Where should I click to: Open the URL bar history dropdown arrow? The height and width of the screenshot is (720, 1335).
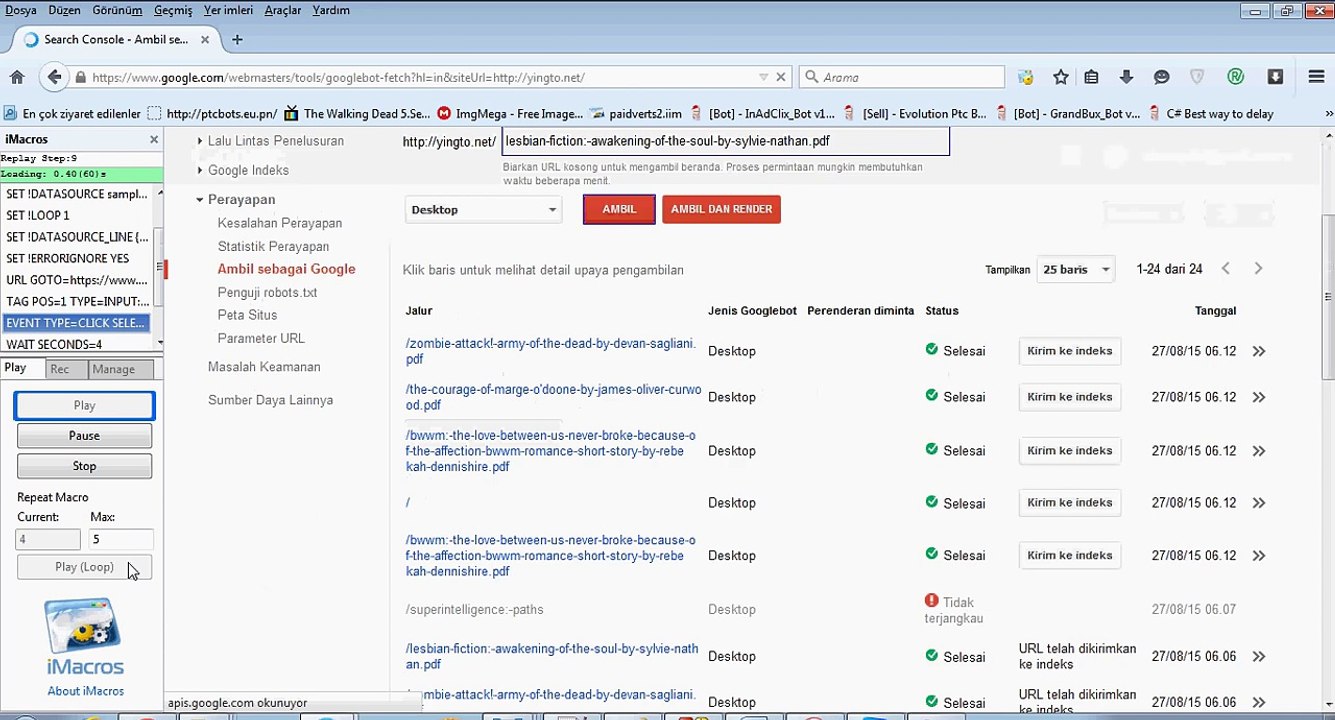[x=763, y=77]
